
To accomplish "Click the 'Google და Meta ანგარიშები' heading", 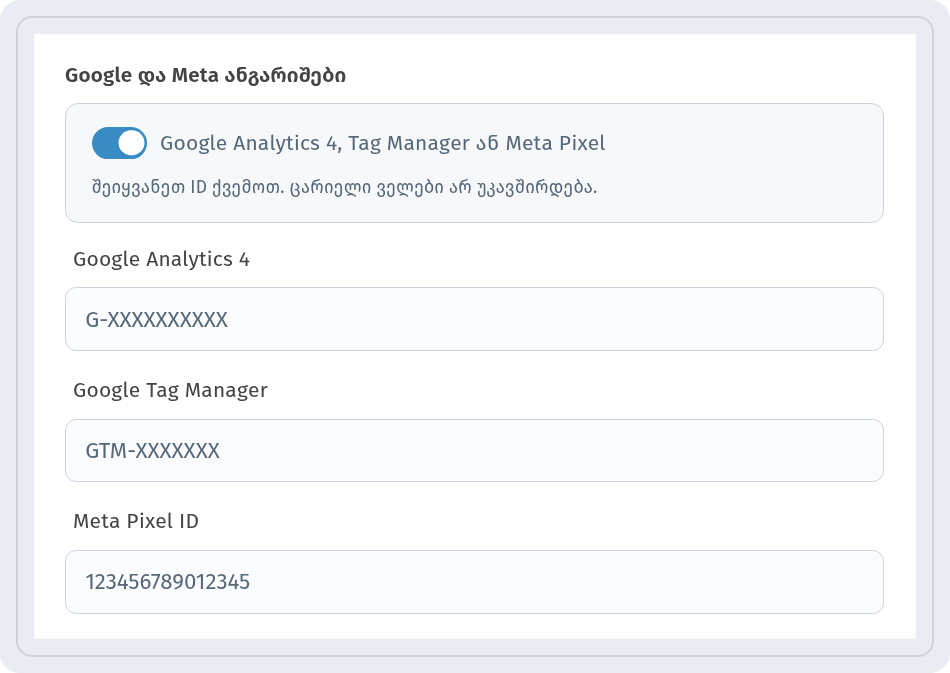I will [x=205, y=76].
